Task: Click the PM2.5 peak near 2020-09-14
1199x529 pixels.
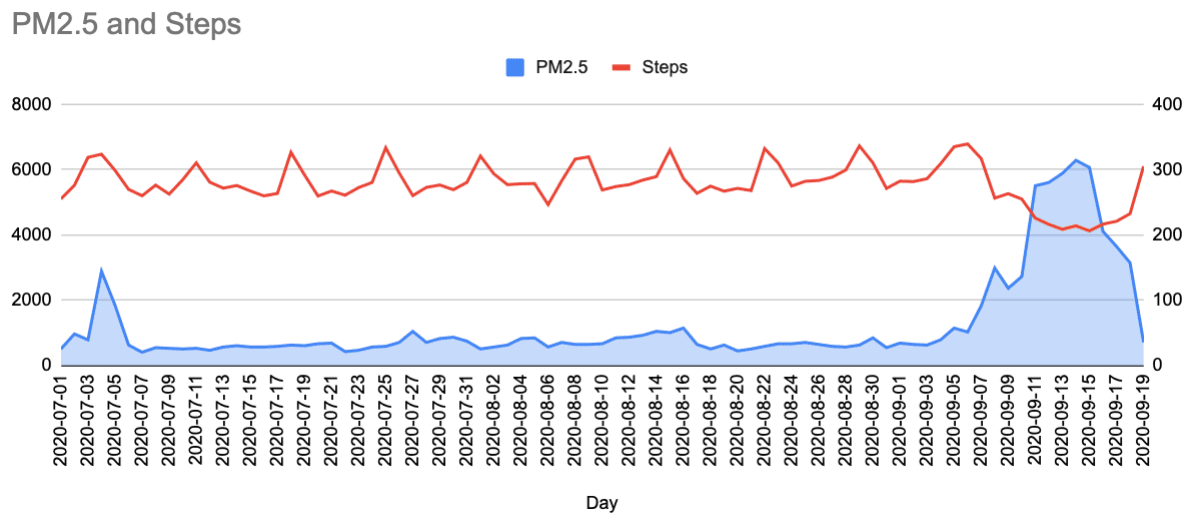Action: point(1076,160)
